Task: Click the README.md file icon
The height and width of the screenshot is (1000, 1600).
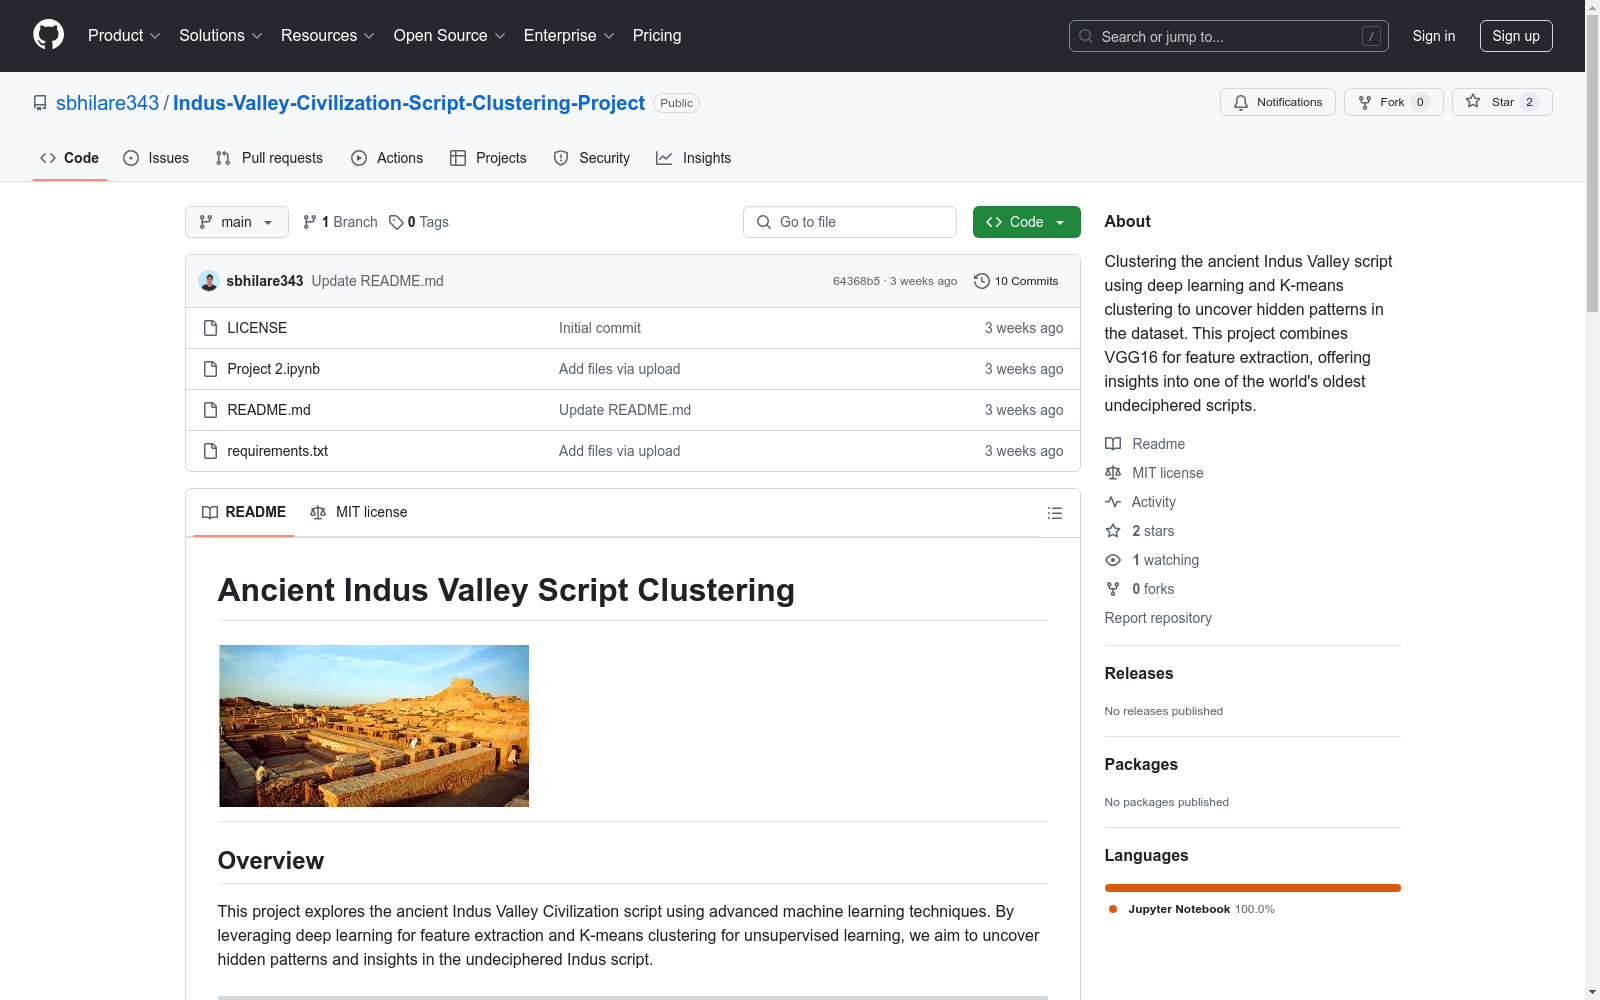Action: click(x=210, y=410)
